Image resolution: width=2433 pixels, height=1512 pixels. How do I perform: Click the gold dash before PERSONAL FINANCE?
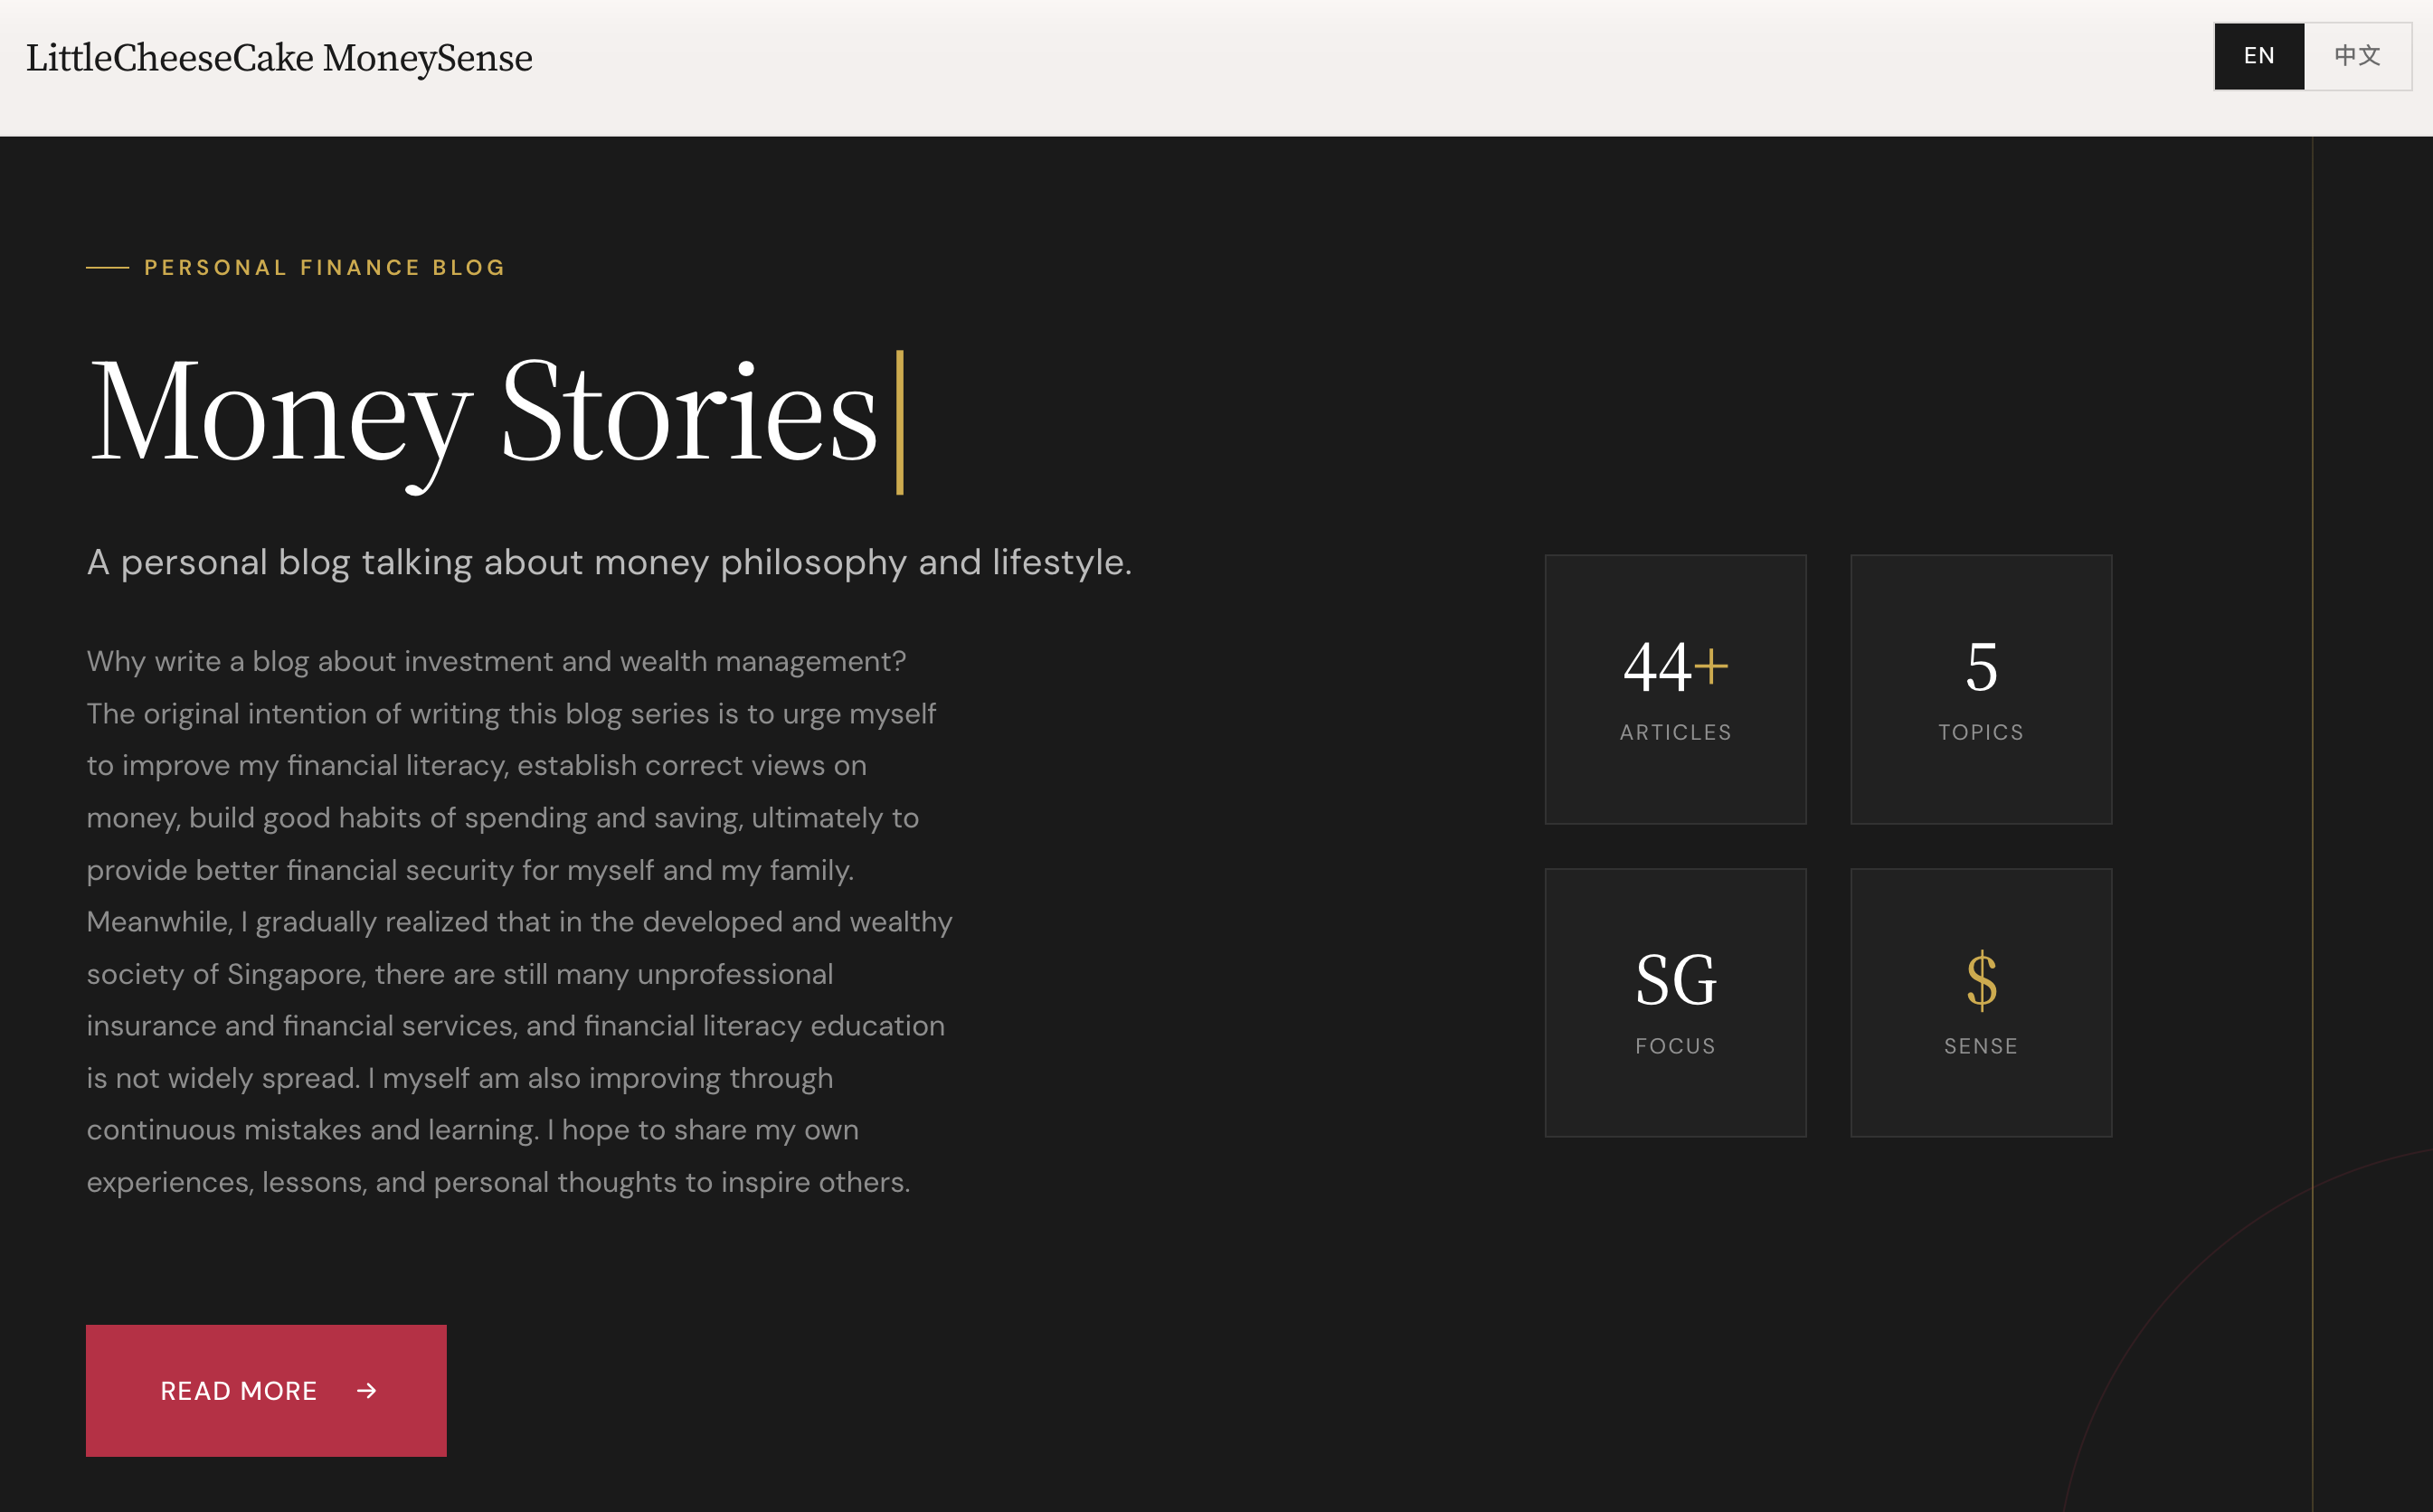[107, 267]
